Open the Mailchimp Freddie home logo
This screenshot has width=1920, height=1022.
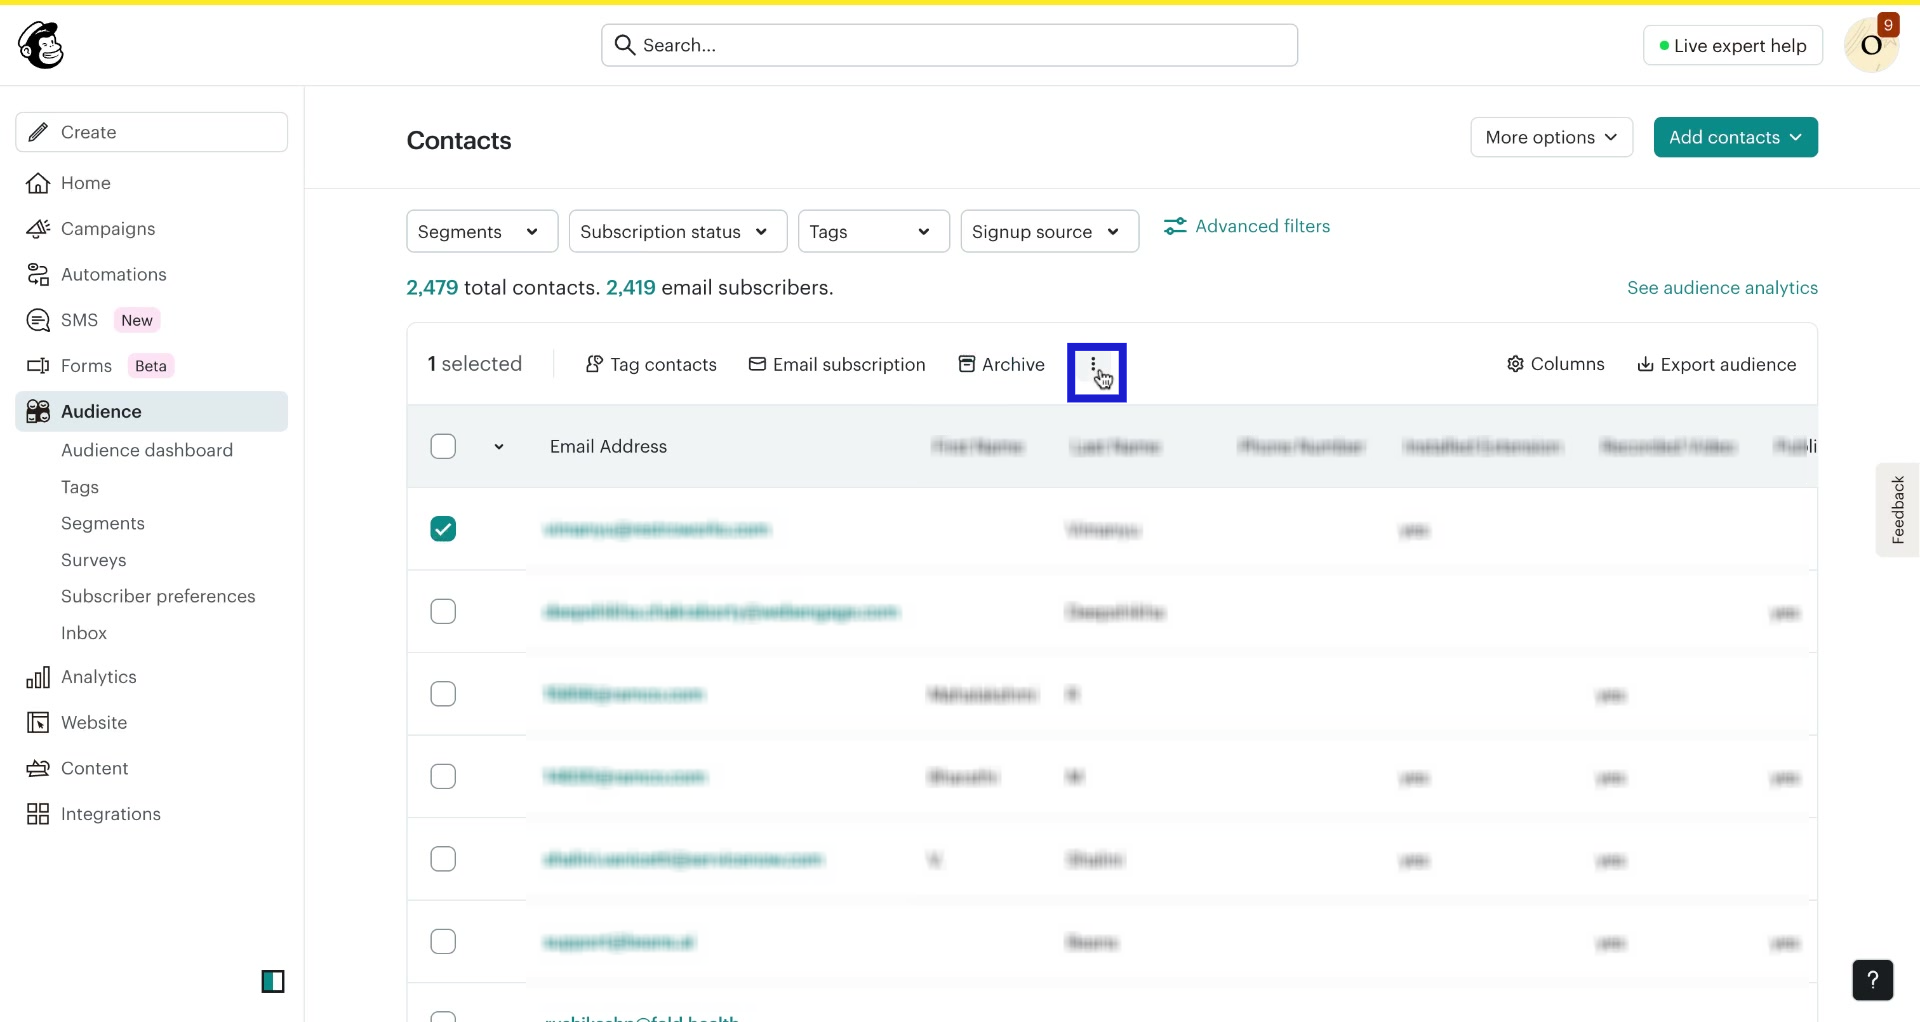point(40,44)
